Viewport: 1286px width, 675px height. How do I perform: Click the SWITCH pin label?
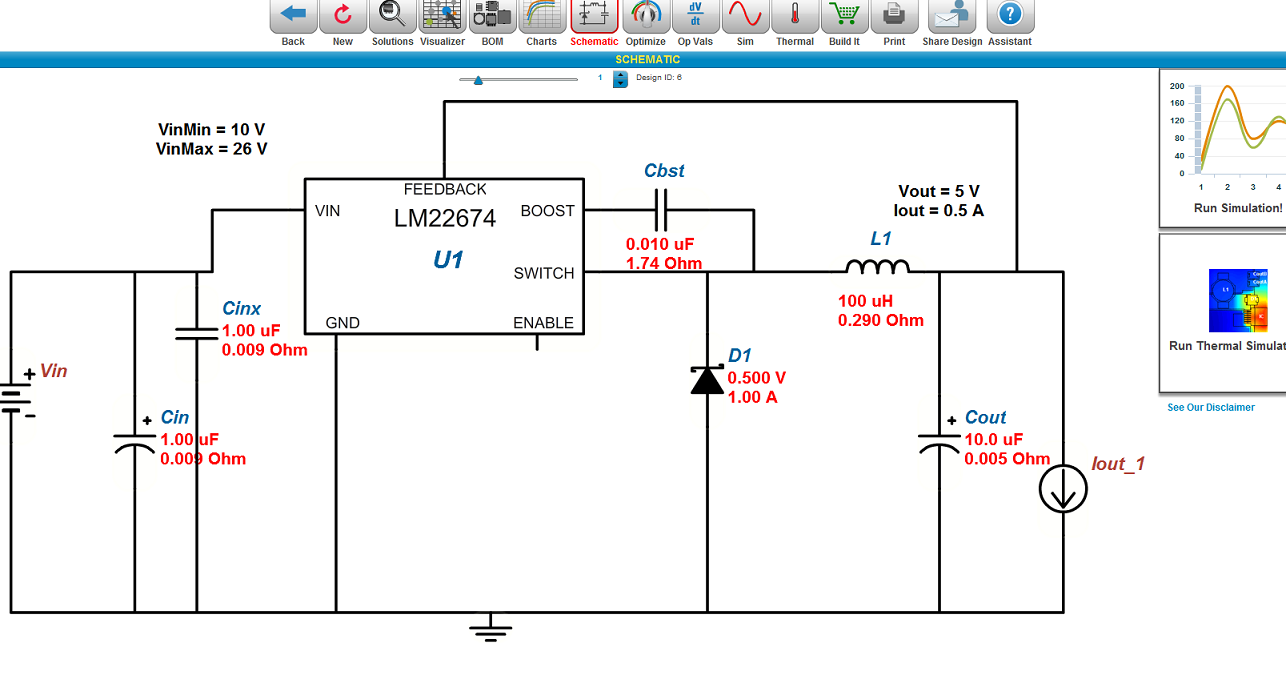[x=544, y=273]
